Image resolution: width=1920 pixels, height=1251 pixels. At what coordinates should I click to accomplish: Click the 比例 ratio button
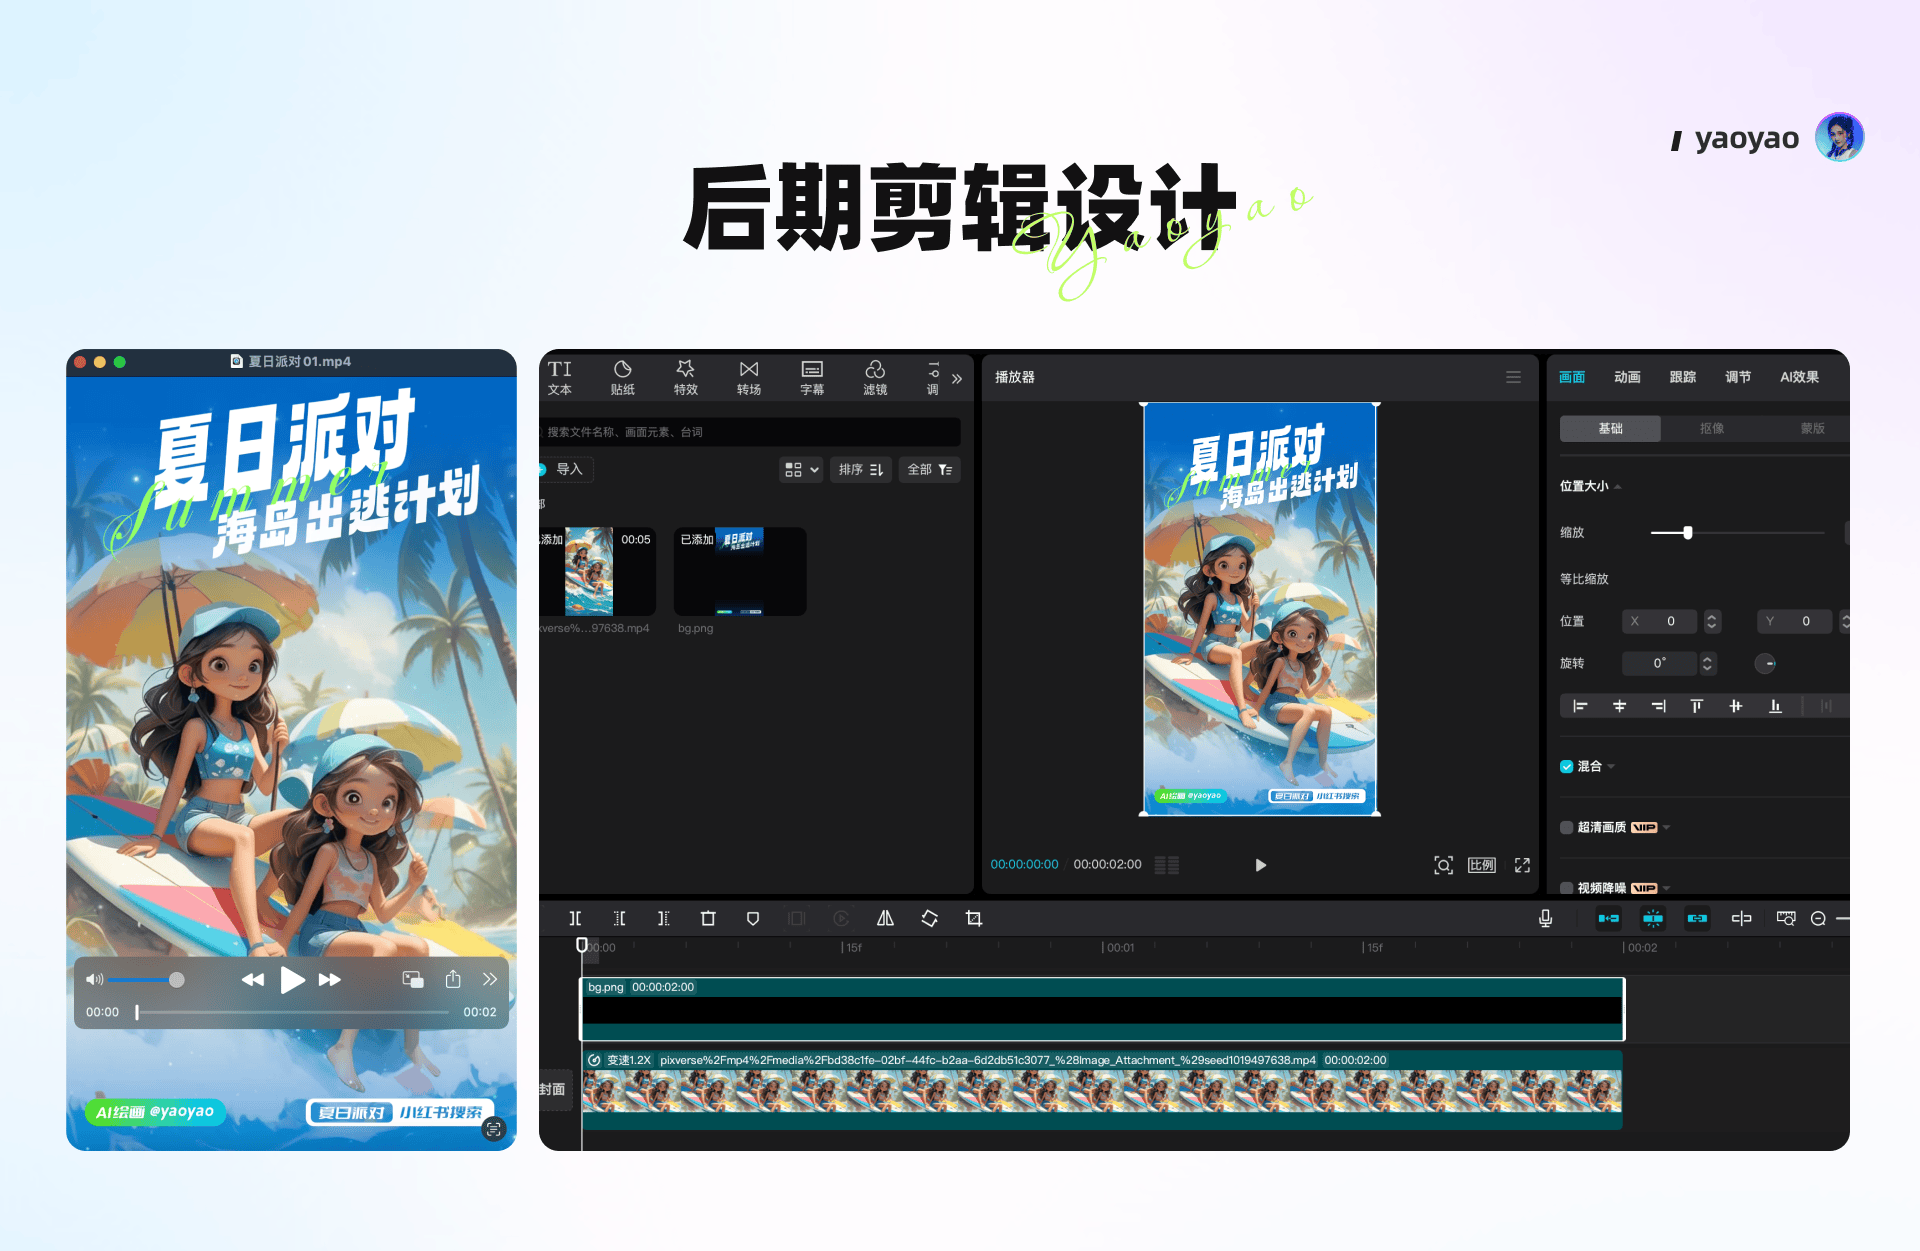coord(1482,865)
